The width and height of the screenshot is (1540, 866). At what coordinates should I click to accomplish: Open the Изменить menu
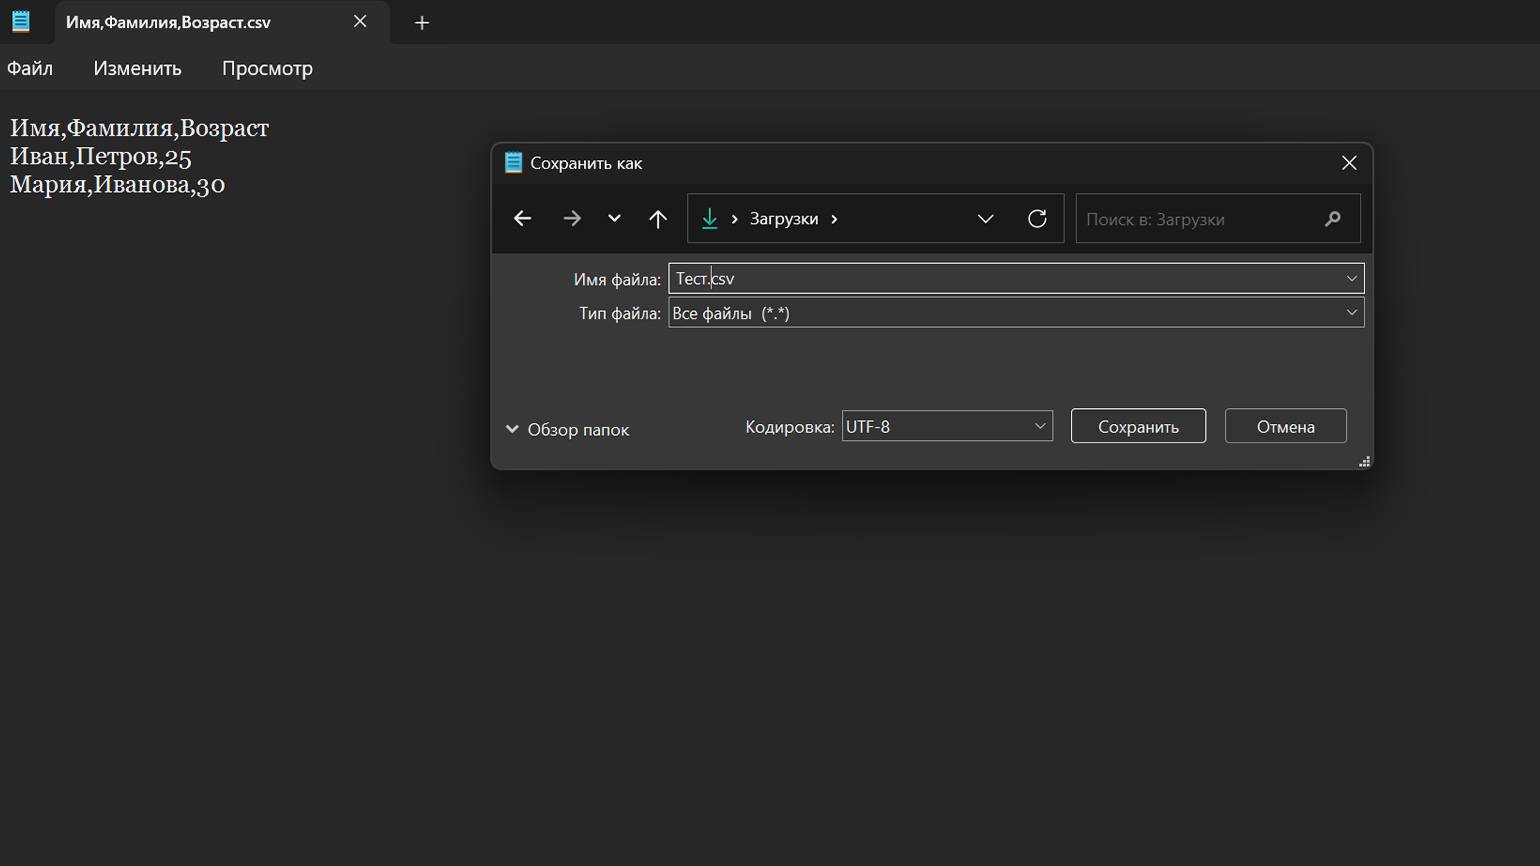[x=137, y=68]
